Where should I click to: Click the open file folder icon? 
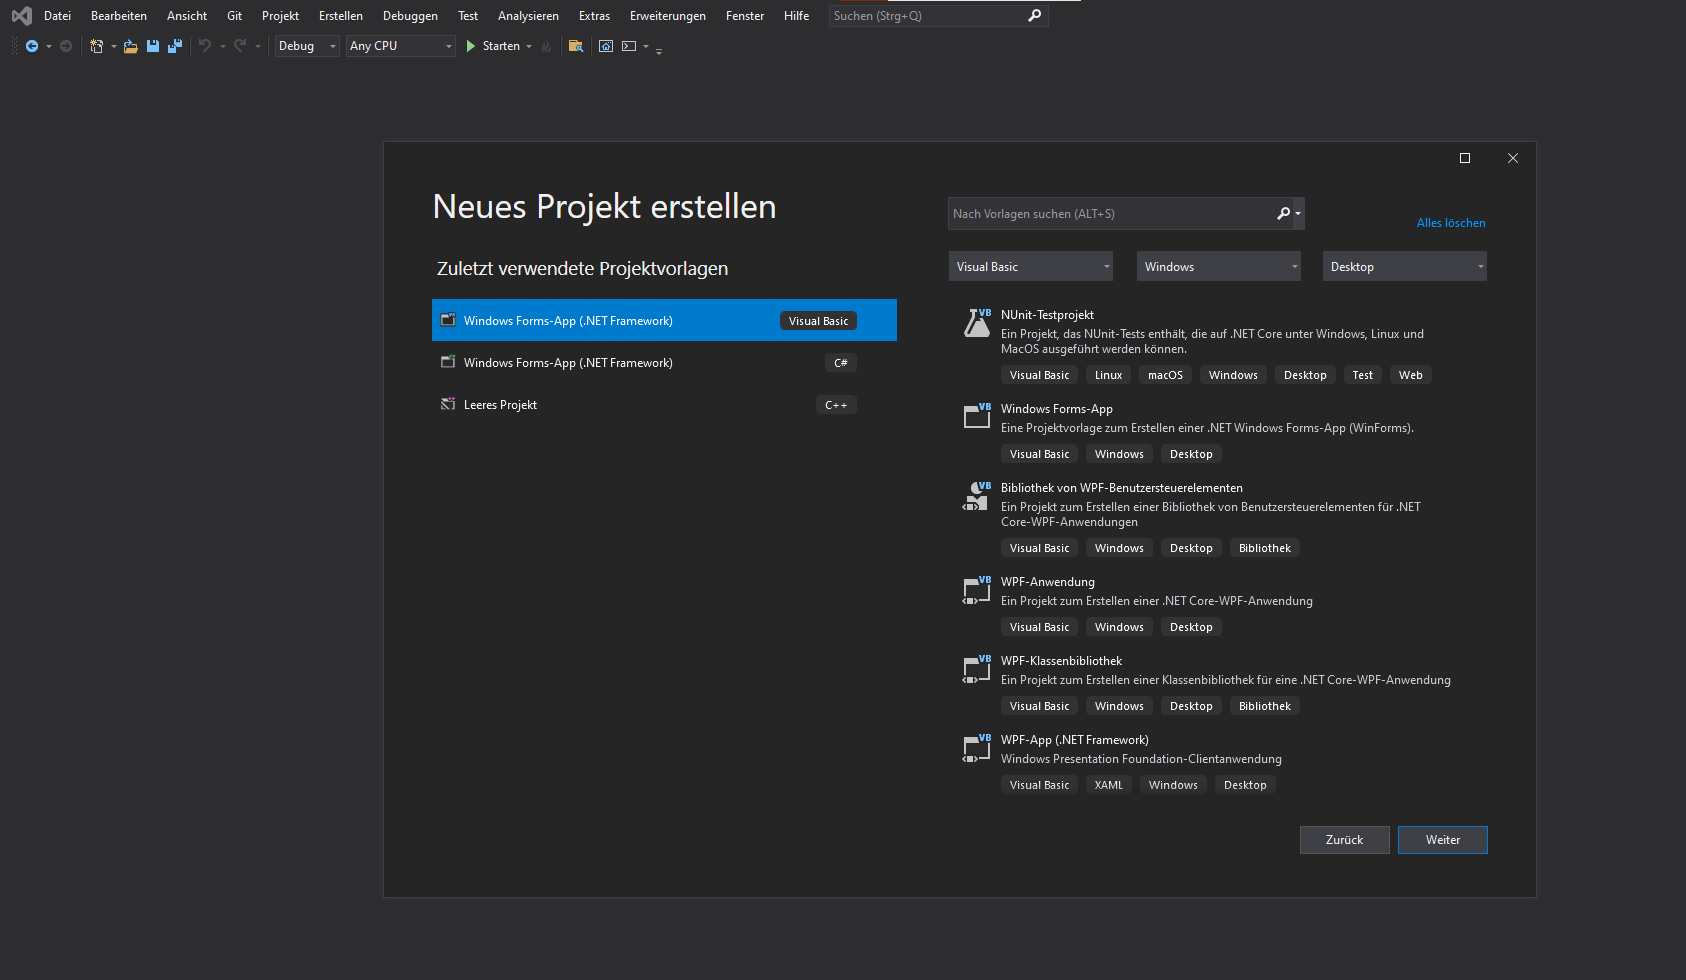coord(130,46)
